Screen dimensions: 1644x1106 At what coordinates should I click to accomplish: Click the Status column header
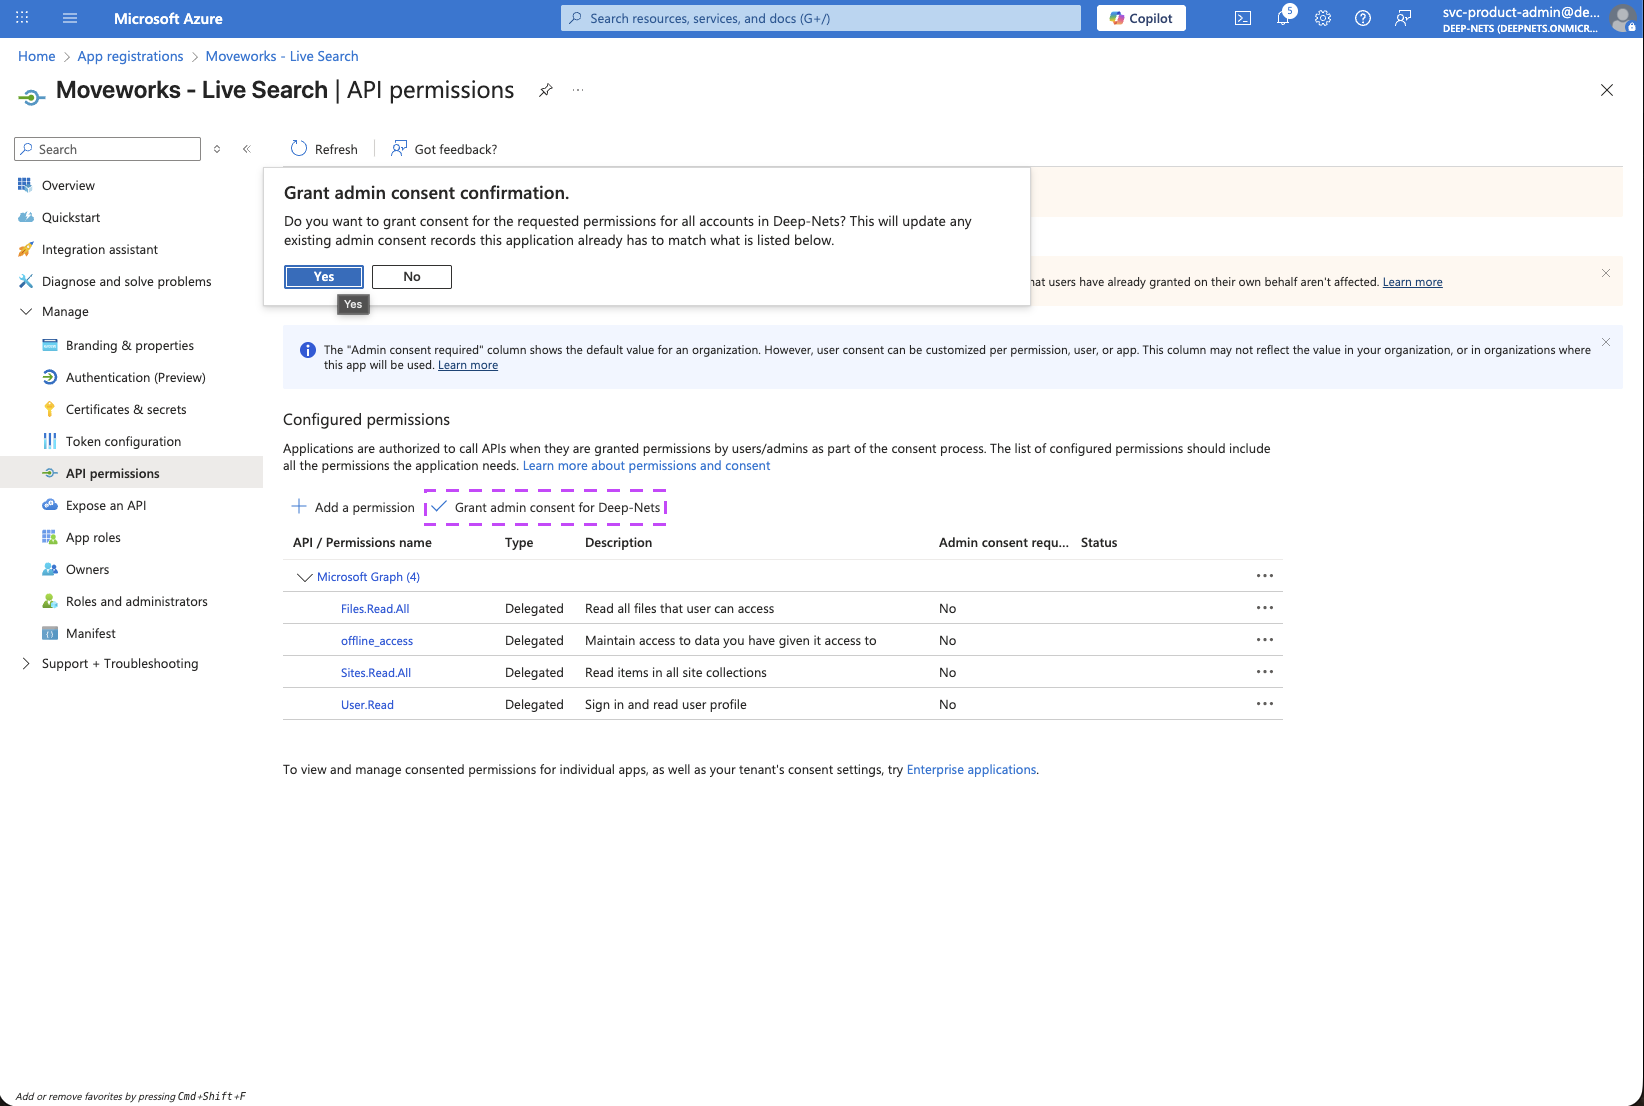1099,543
